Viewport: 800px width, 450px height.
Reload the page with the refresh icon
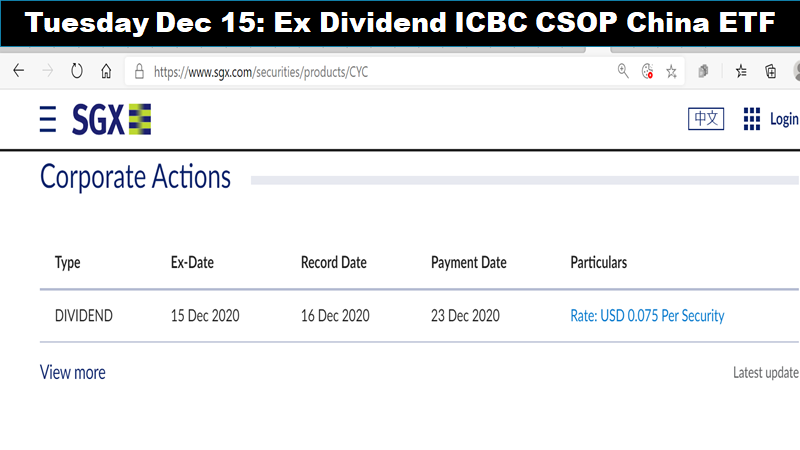click(x=77, y=71)
